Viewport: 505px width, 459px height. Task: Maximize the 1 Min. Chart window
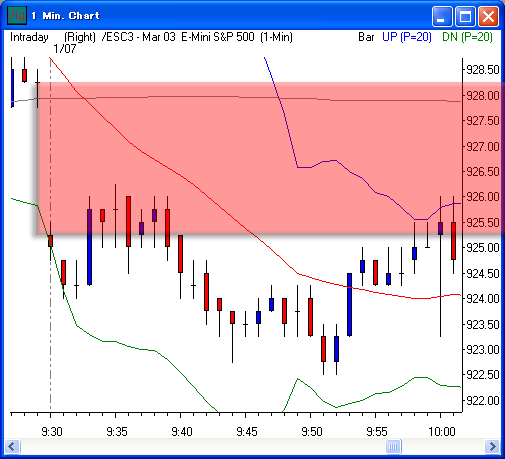pos(465,16)
